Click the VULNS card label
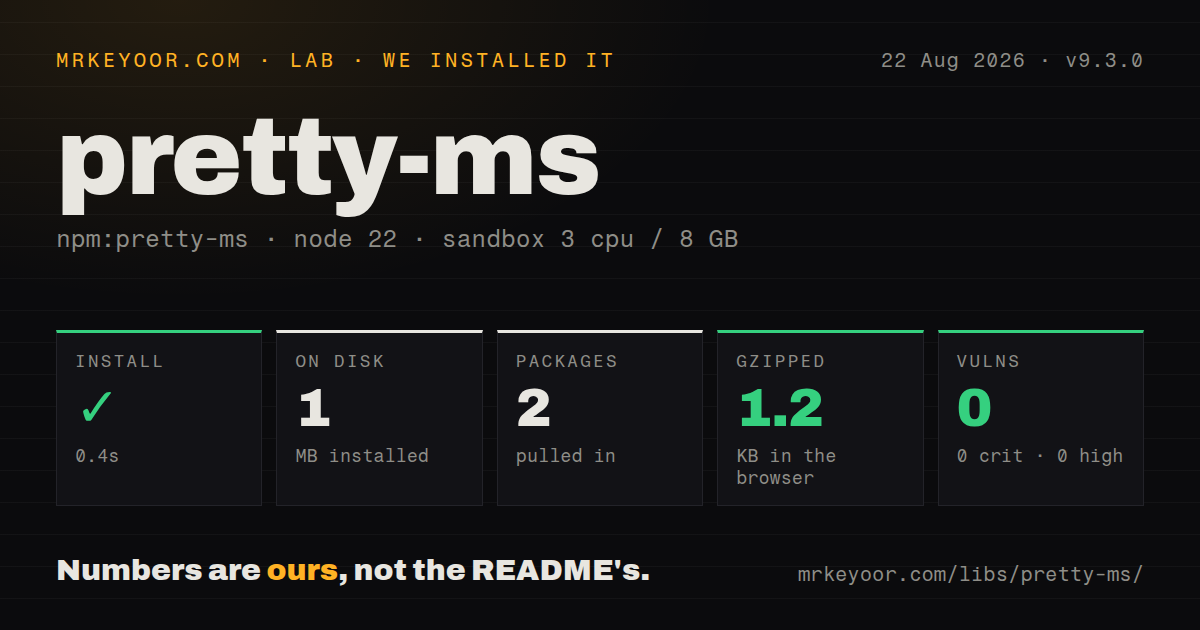1200x630 pixels. pyautogui.click(x=988, y=362)
